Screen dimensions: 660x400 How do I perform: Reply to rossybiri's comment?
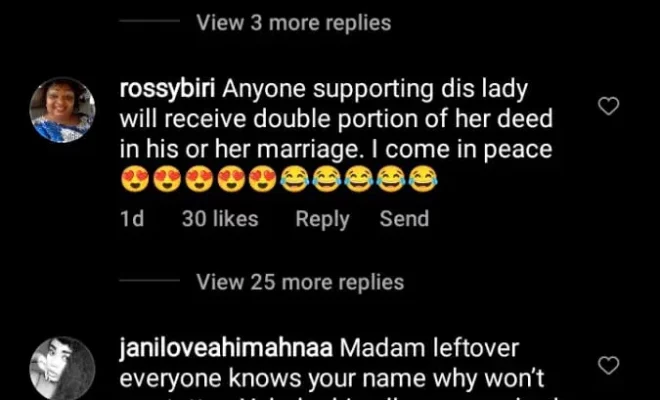tap(322, 219)
